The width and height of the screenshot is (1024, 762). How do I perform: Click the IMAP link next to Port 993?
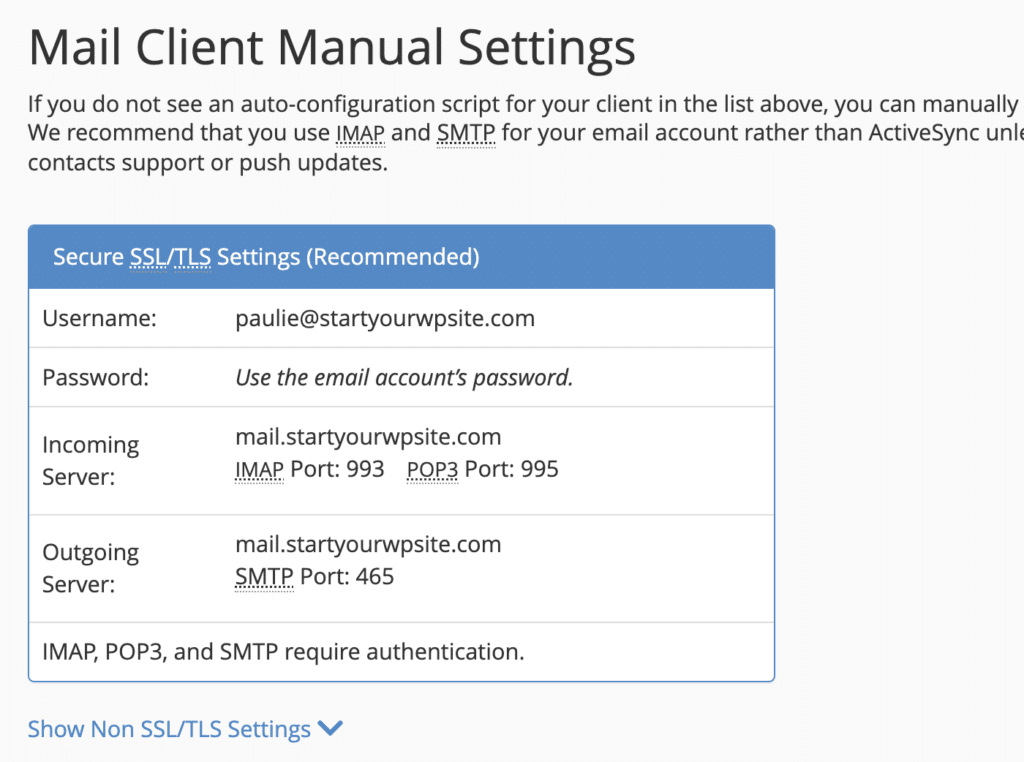point(260,469)
